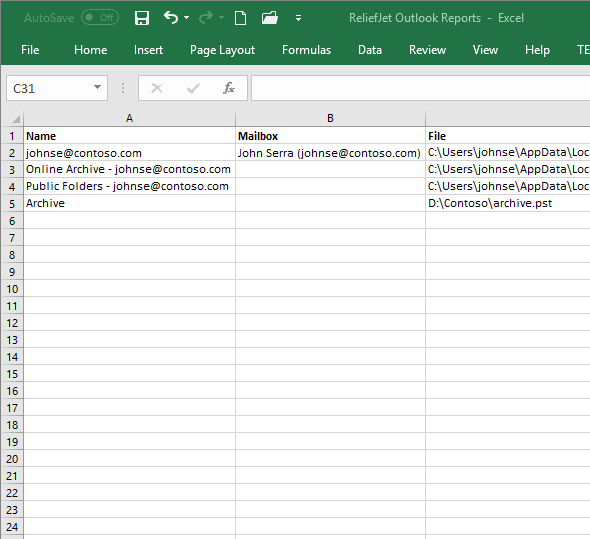
Task: Open the File menu
Action: pyautogui.click(x=30, y=50)
